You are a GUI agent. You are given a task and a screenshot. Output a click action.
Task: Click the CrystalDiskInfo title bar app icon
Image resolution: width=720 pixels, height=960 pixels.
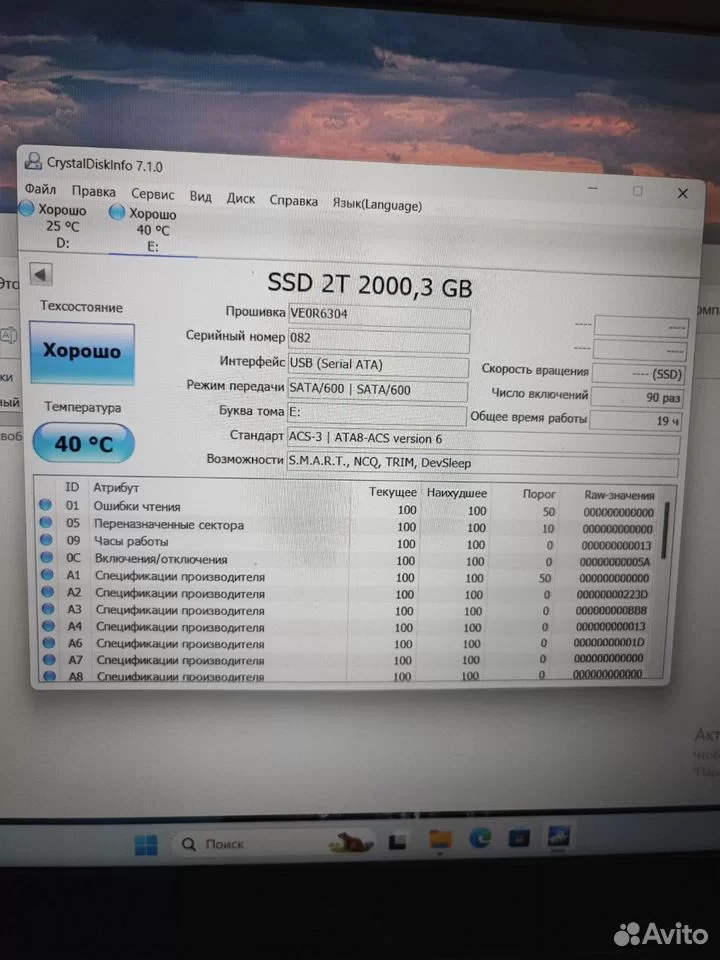tap(33, 160)
